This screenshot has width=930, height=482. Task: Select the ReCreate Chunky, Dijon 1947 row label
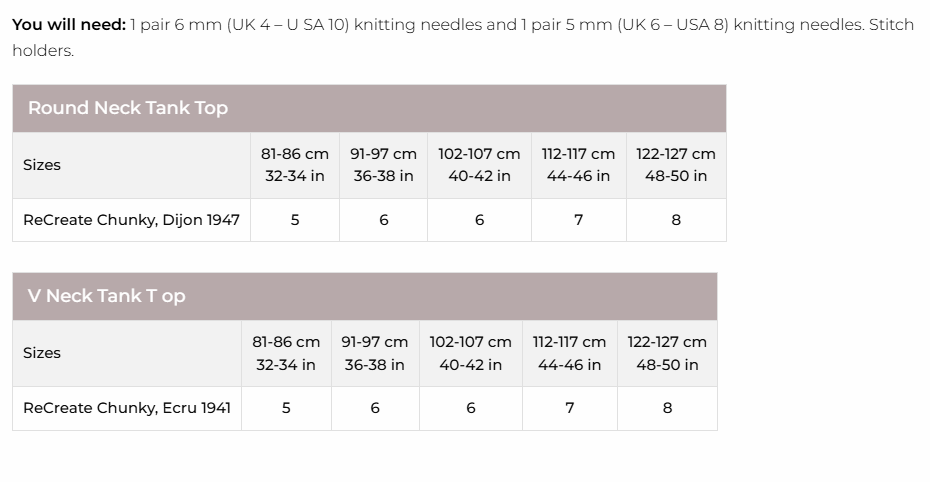pos(131,220)
